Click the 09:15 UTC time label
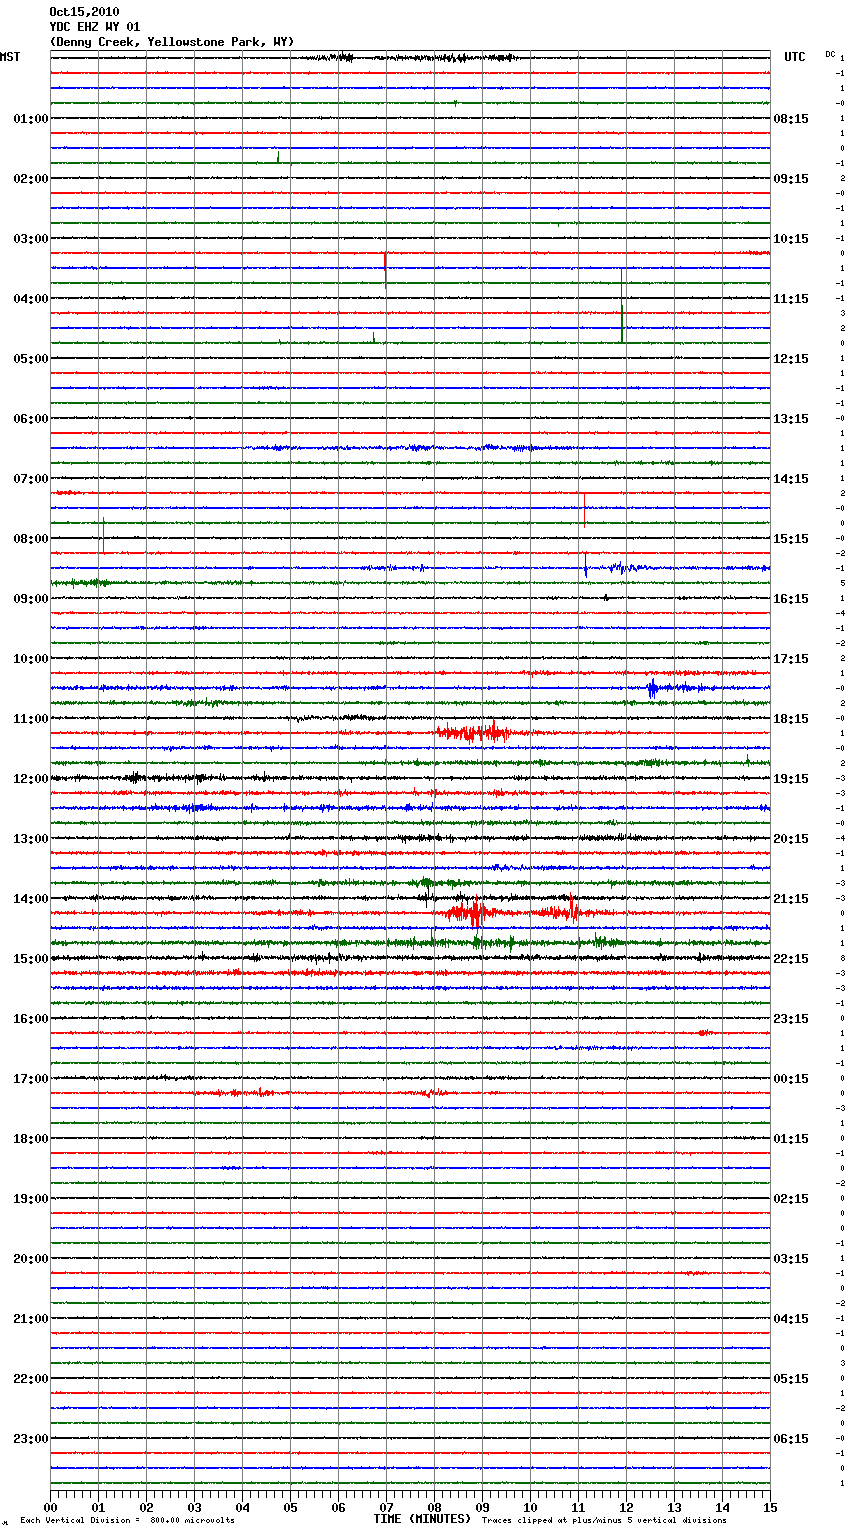Viewport: 850px width, 1534px height. pos(791,179)
